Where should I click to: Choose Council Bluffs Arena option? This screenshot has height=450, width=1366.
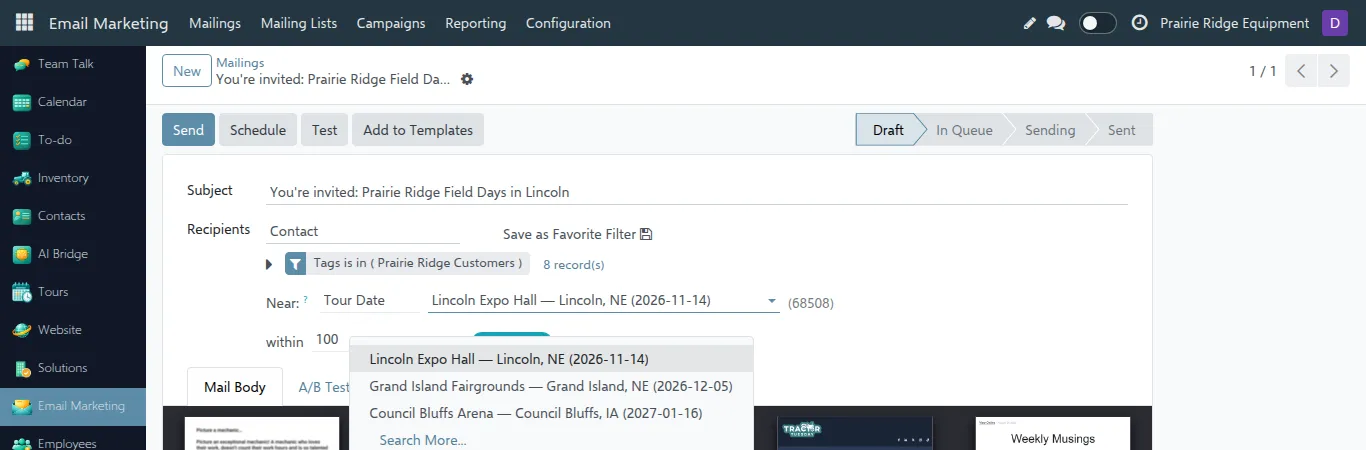click(x=551, y=413)
